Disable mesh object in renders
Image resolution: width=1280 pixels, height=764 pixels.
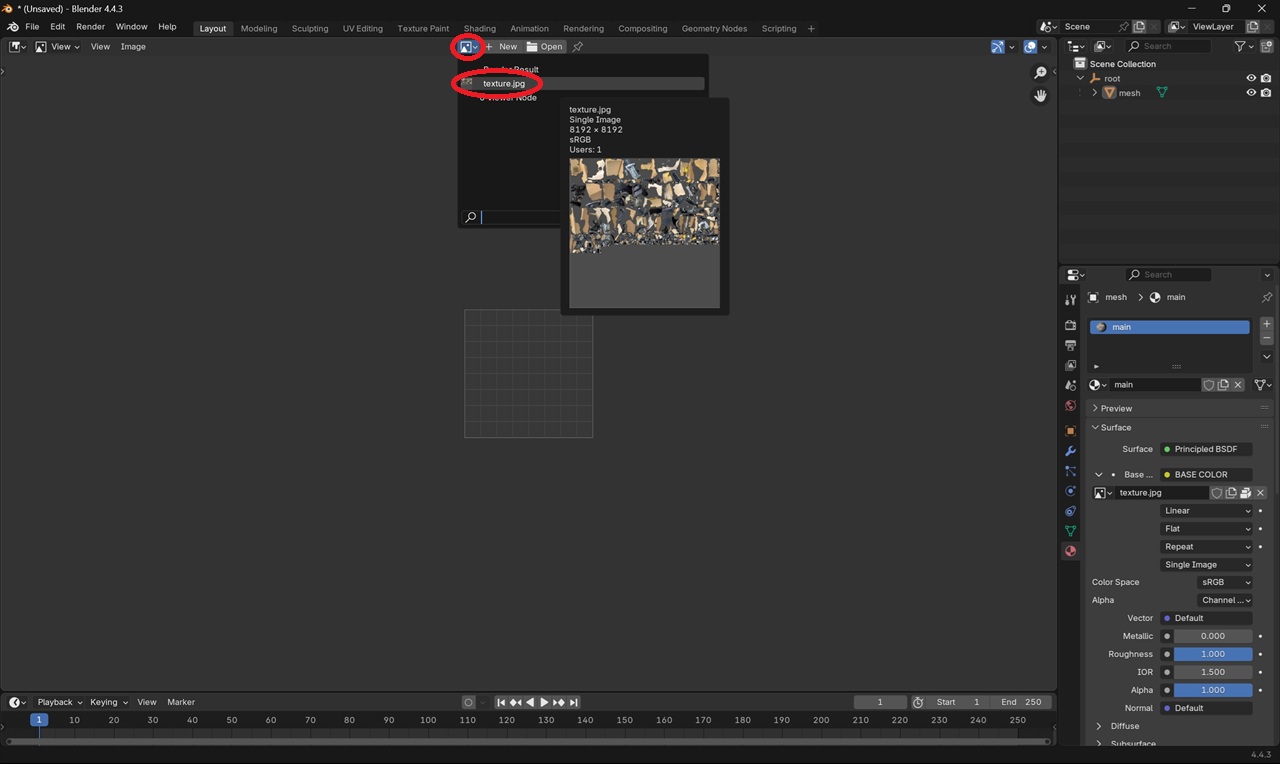1266,93
